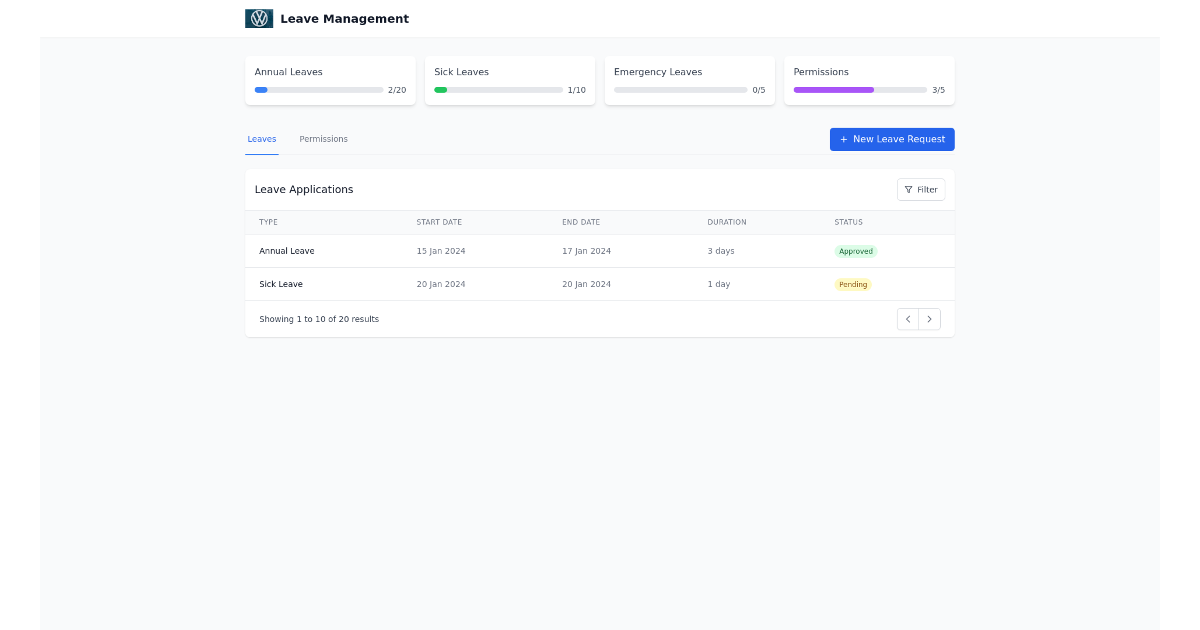Open the Sick Leaves summary card
The image size is (1200, 630).
(x=510, y=80)
